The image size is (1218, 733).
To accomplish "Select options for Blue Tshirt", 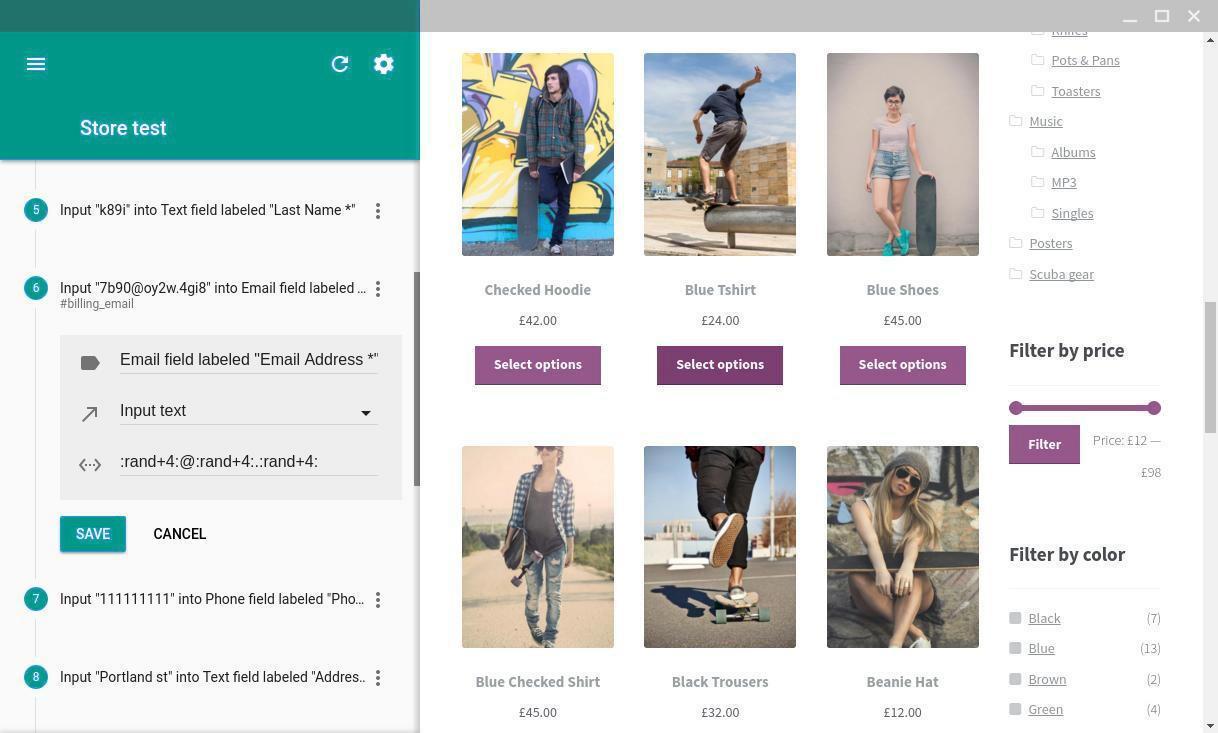I will 720,365.
